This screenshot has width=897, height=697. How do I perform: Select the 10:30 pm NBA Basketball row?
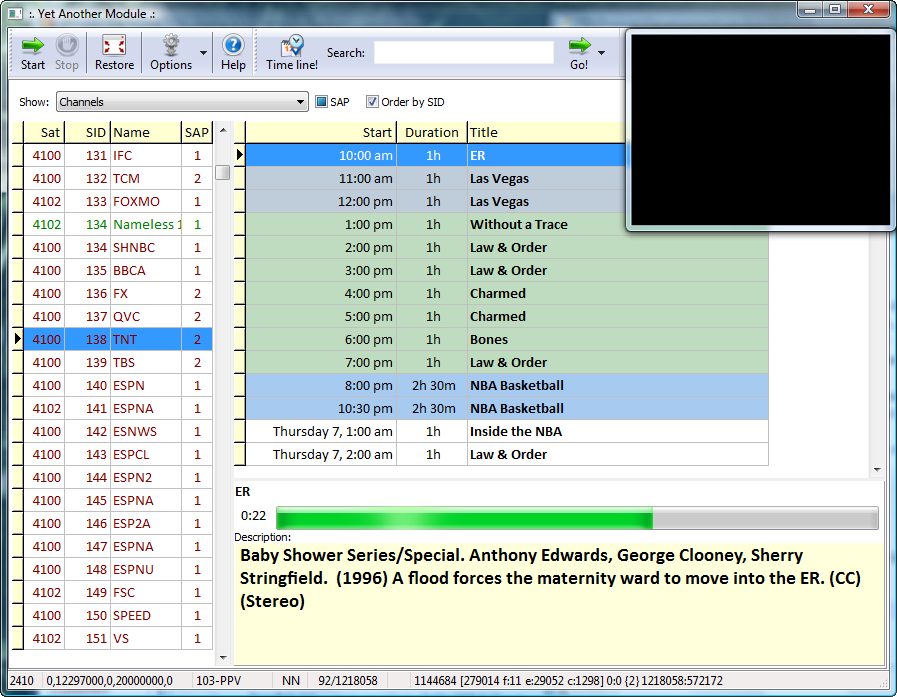(x=507, y=409)
